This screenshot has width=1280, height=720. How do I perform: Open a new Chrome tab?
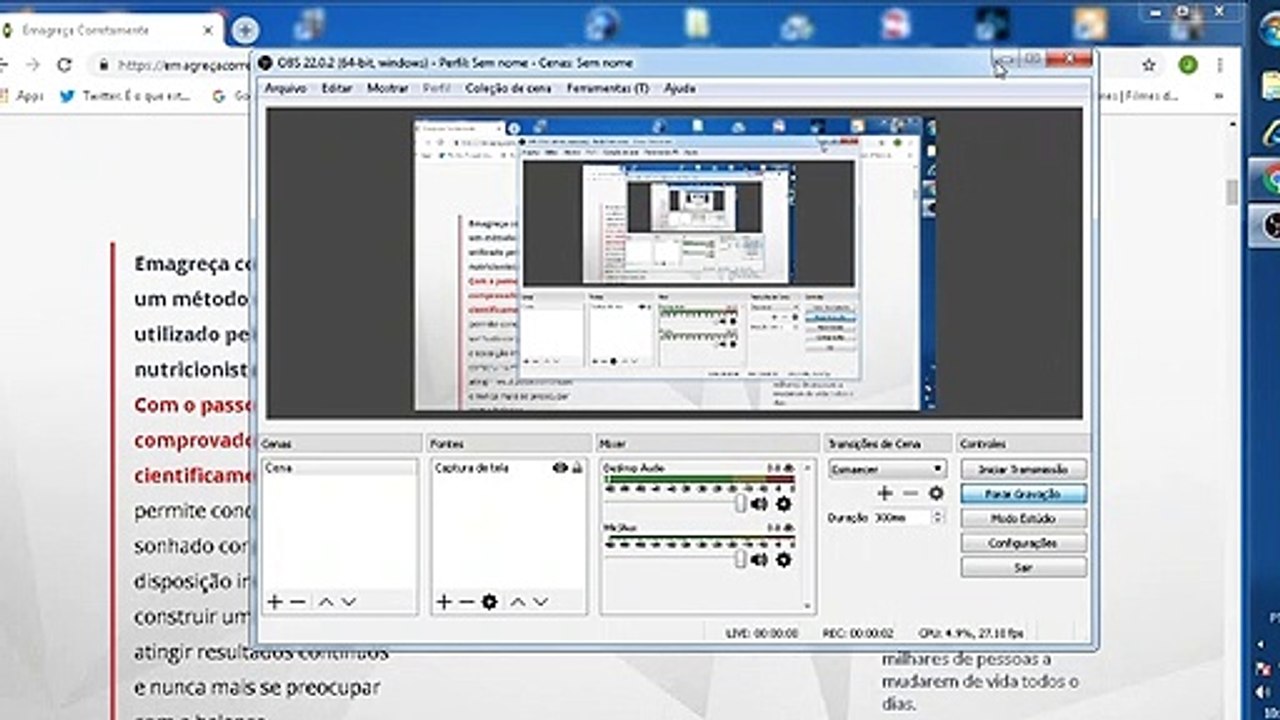[x=245, y=30]
